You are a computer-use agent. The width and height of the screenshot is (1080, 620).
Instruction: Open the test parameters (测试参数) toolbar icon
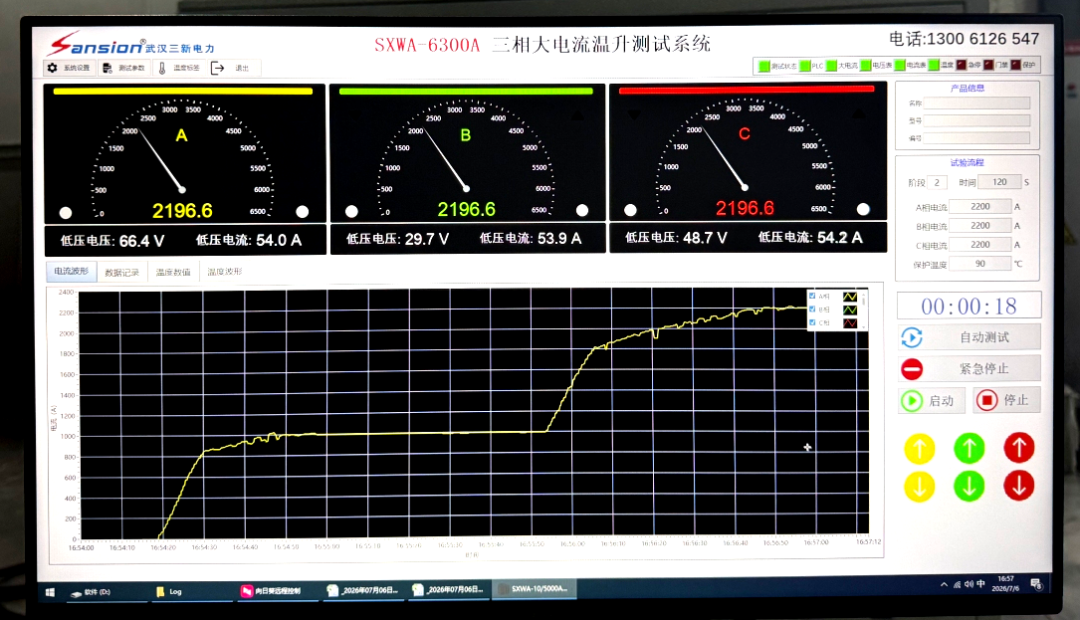[x=107, y=68]
